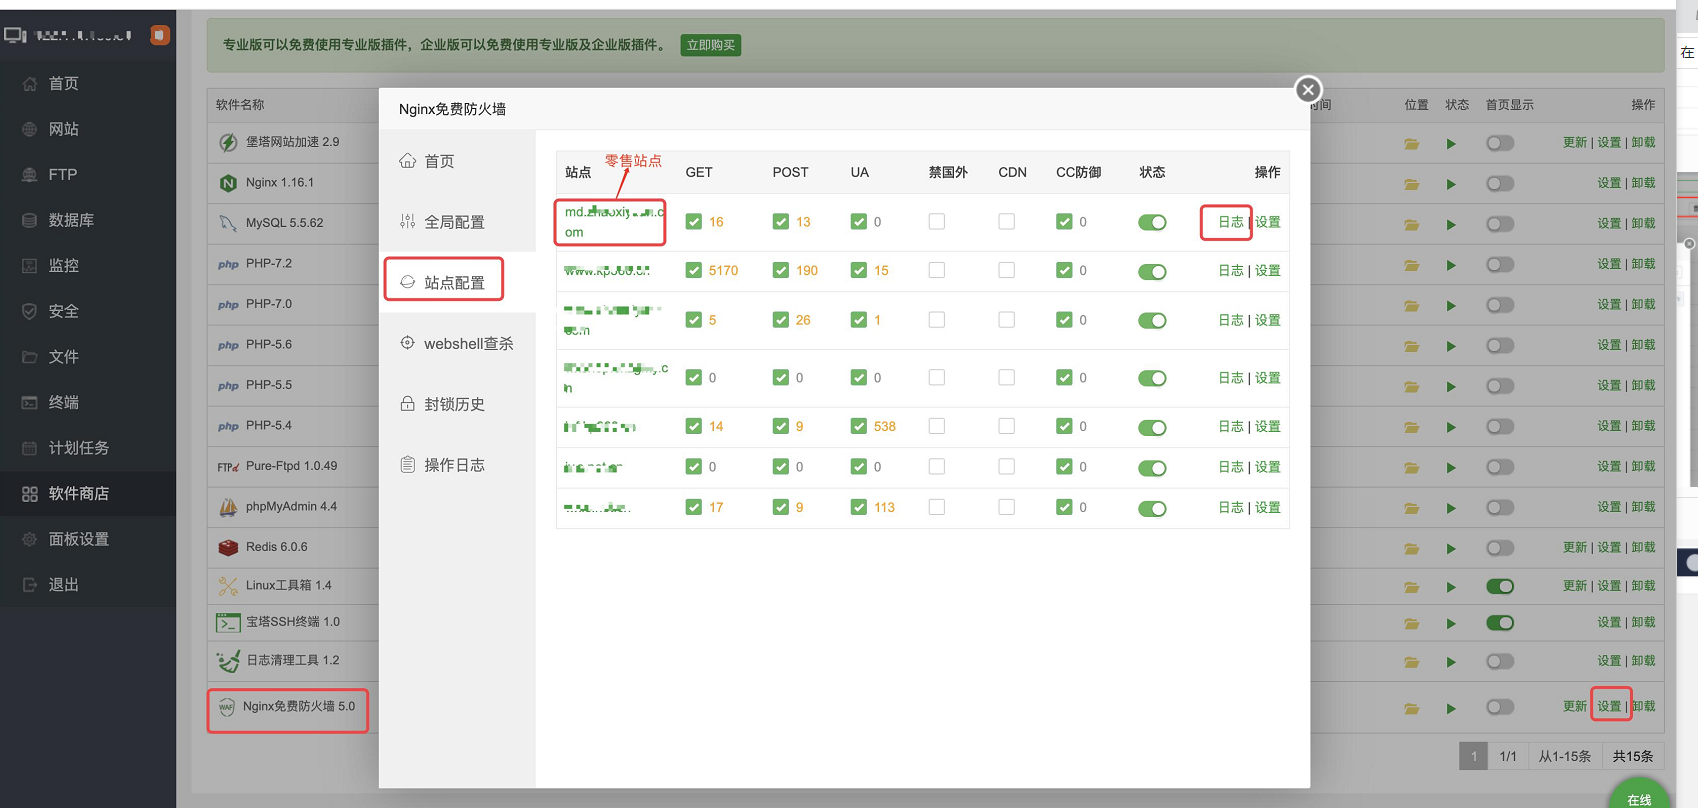
Task: Click the folder icon in the Redis 6.0.6 row
Action: click(x=1412, y=549)
